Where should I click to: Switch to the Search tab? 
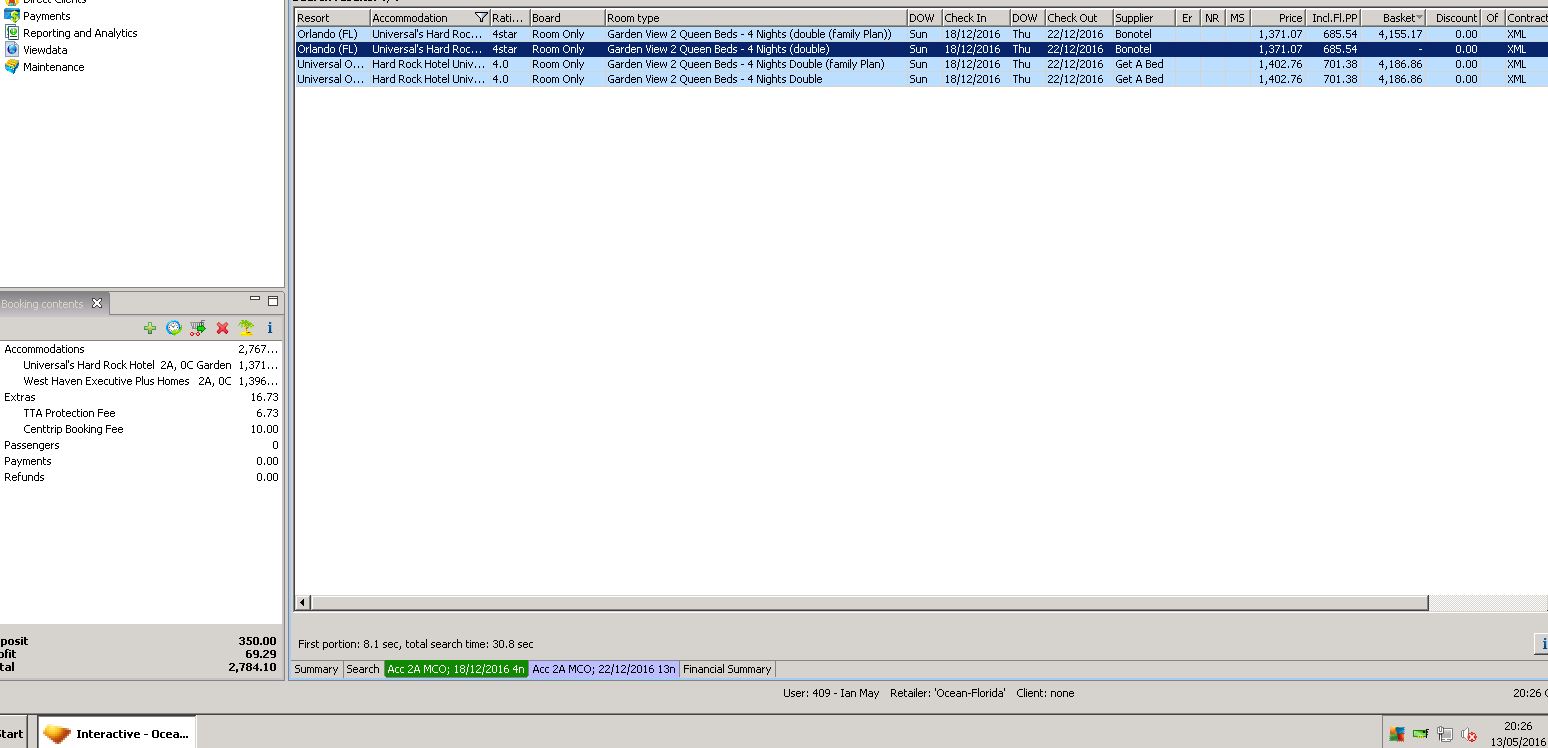(x=363, y=669)
